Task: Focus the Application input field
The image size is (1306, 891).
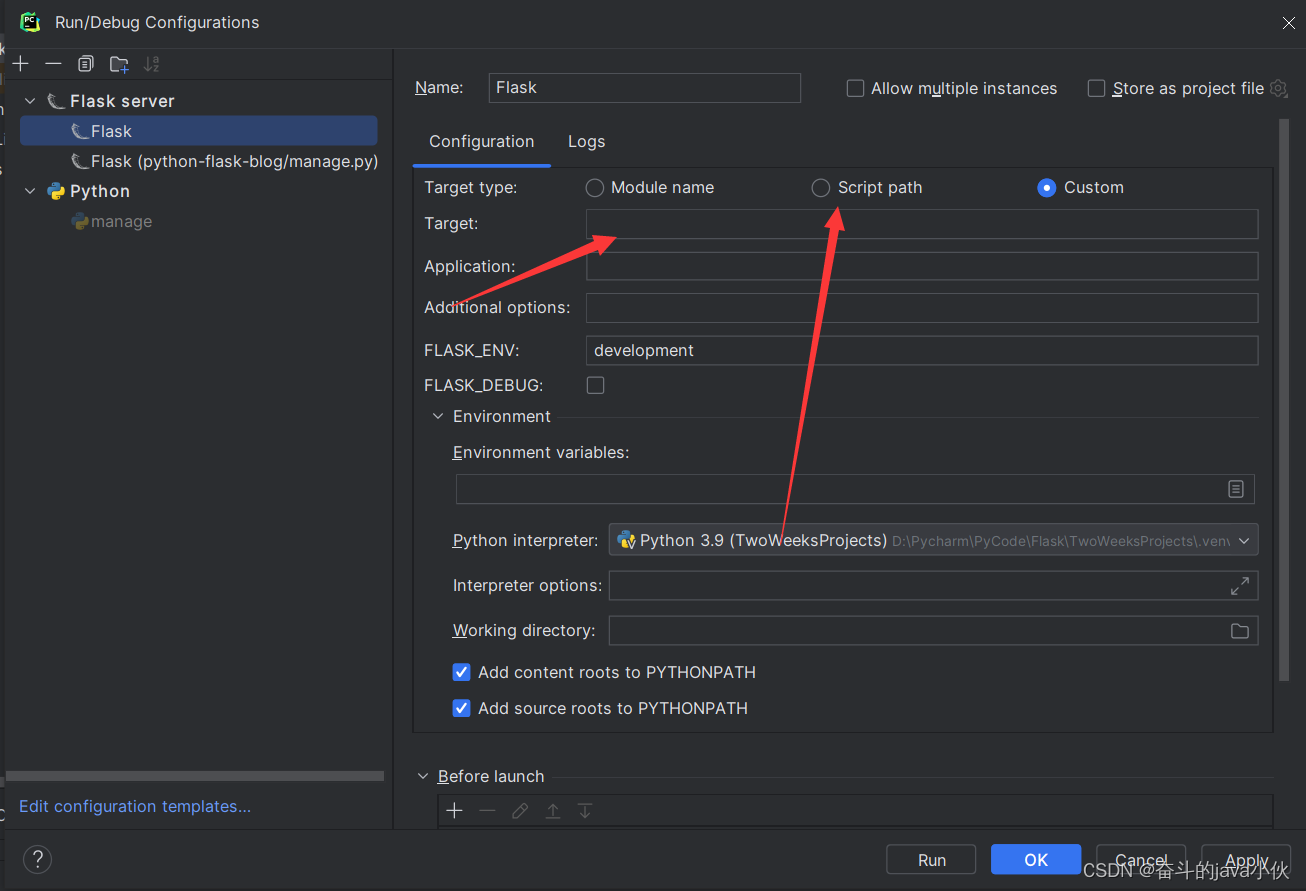Action: [922, 266]
